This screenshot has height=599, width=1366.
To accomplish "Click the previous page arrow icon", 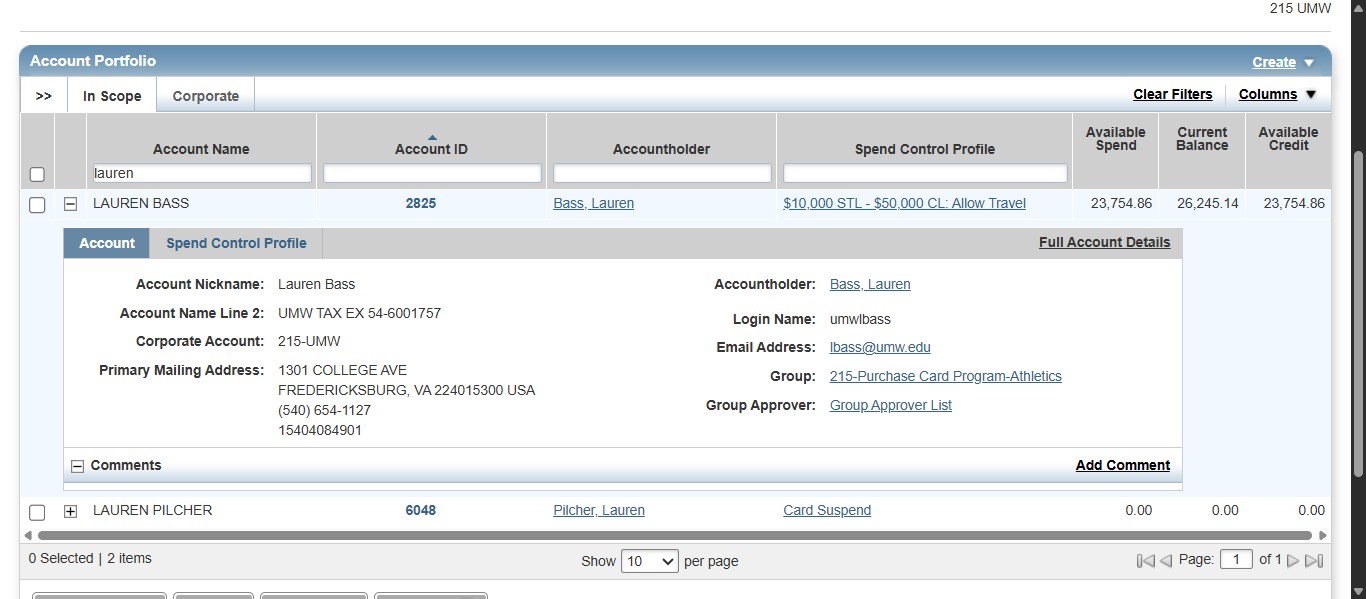I will coord(1164,560).
